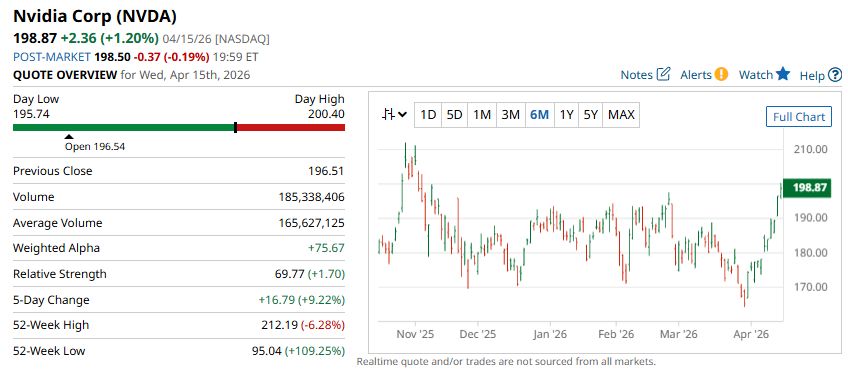Select the MAX chart range

621,115
